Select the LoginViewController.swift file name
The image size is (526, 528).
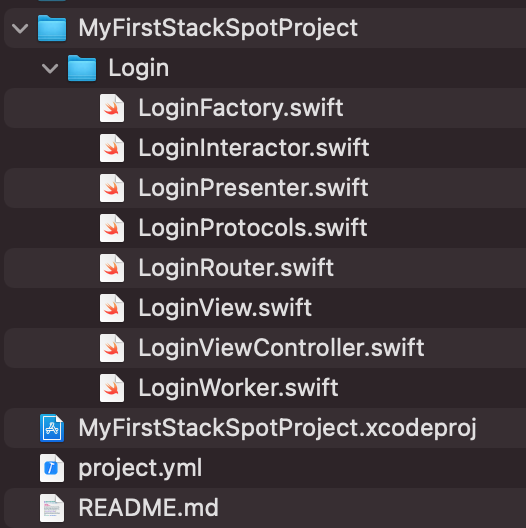282,348
